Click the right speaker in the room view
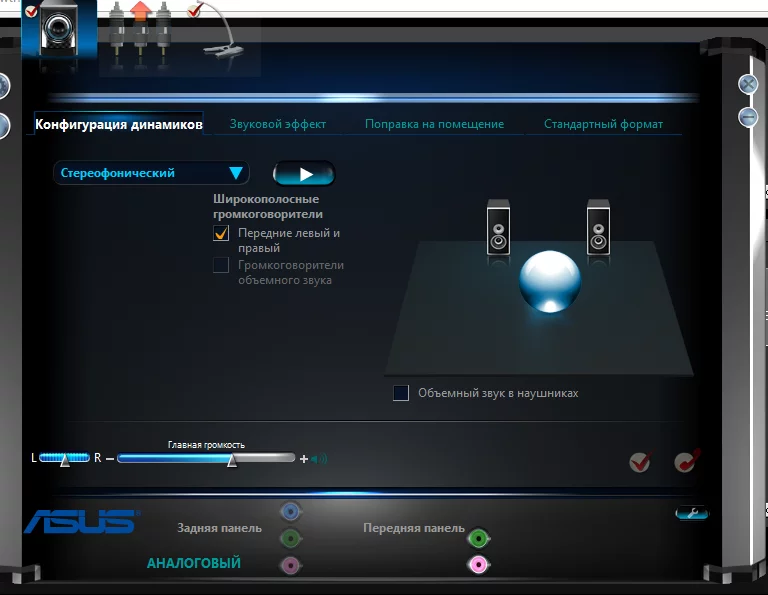The image size is (768, 595). click(598, 227)
